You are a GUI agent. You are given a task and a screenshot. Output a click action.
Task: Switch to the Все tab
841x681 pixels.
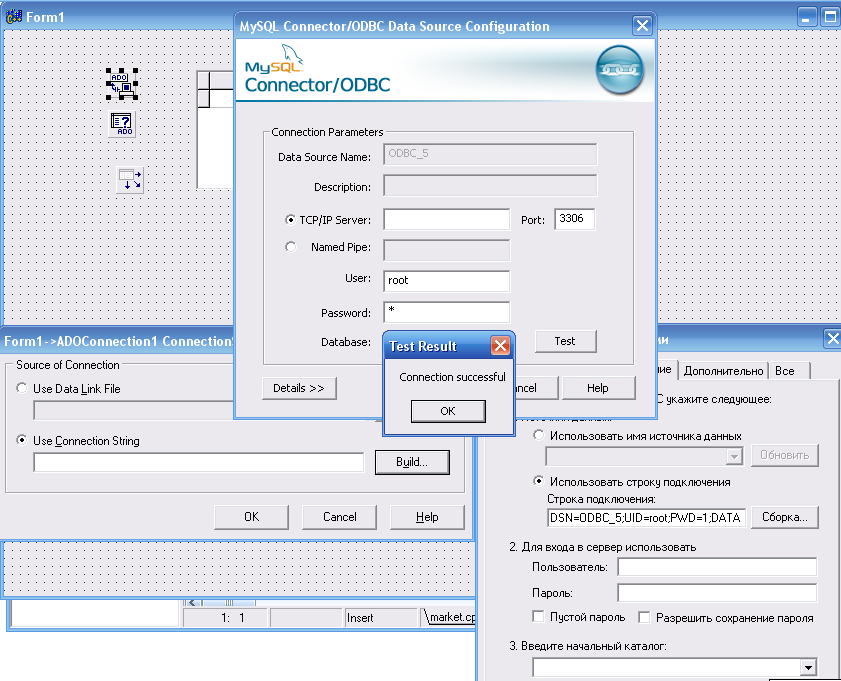click(788, 371)
